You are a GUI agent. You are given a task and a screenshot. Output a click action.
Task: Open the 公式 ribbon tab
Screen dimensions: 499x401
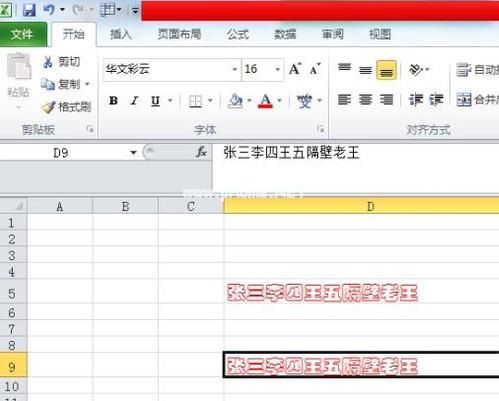click(238, 34)
